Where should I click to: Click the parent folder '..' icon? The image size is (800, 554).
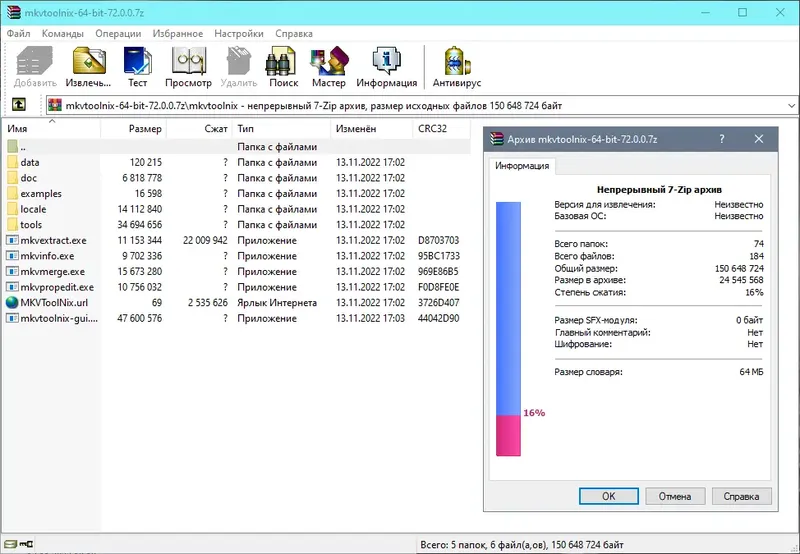pos(12,147)
